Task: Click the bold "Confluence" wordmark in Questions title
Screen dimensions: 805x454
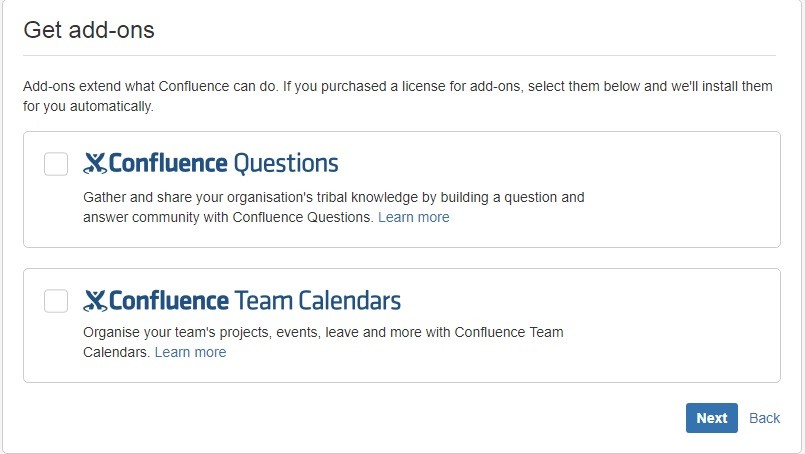Action: click(168, 163)
